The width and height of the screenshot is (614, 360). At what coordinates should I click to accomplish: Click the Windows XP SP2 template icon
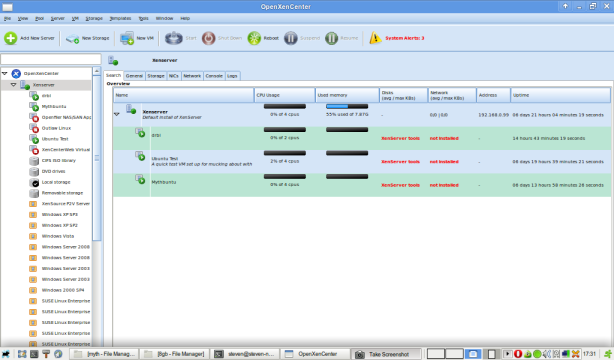(x=33, y=225)
